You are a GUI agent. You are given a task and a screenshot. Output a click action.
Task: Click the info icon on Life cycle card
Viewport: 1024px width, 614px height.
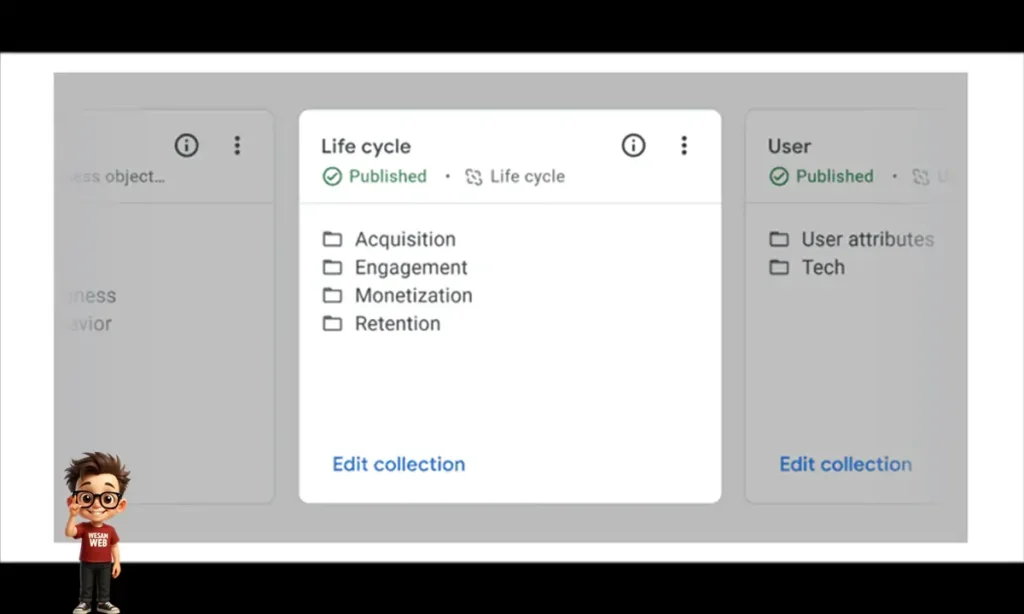[x=633, y=146]
